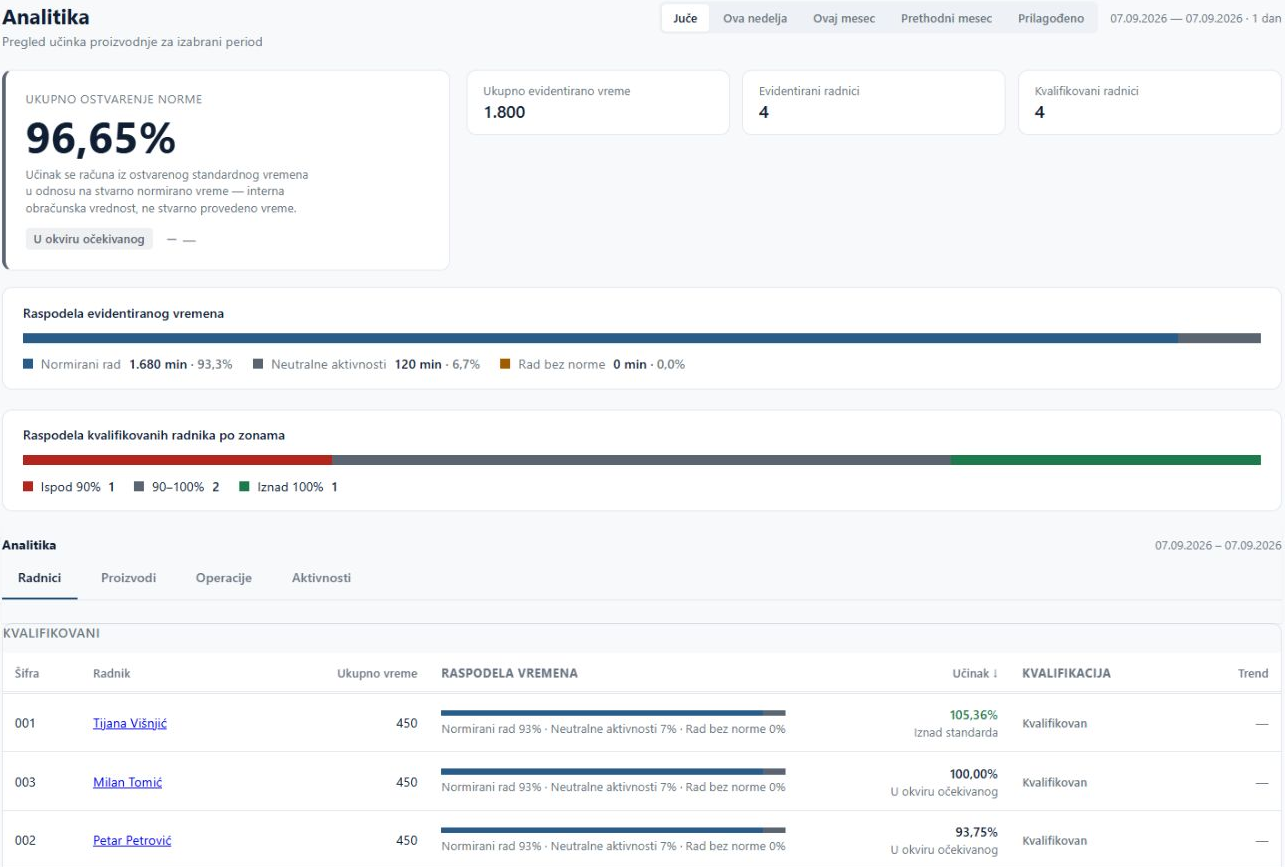Click Milan Tomić's 100,00% Učinak value
The image size is (1285, 867).
tap(973, 774)
